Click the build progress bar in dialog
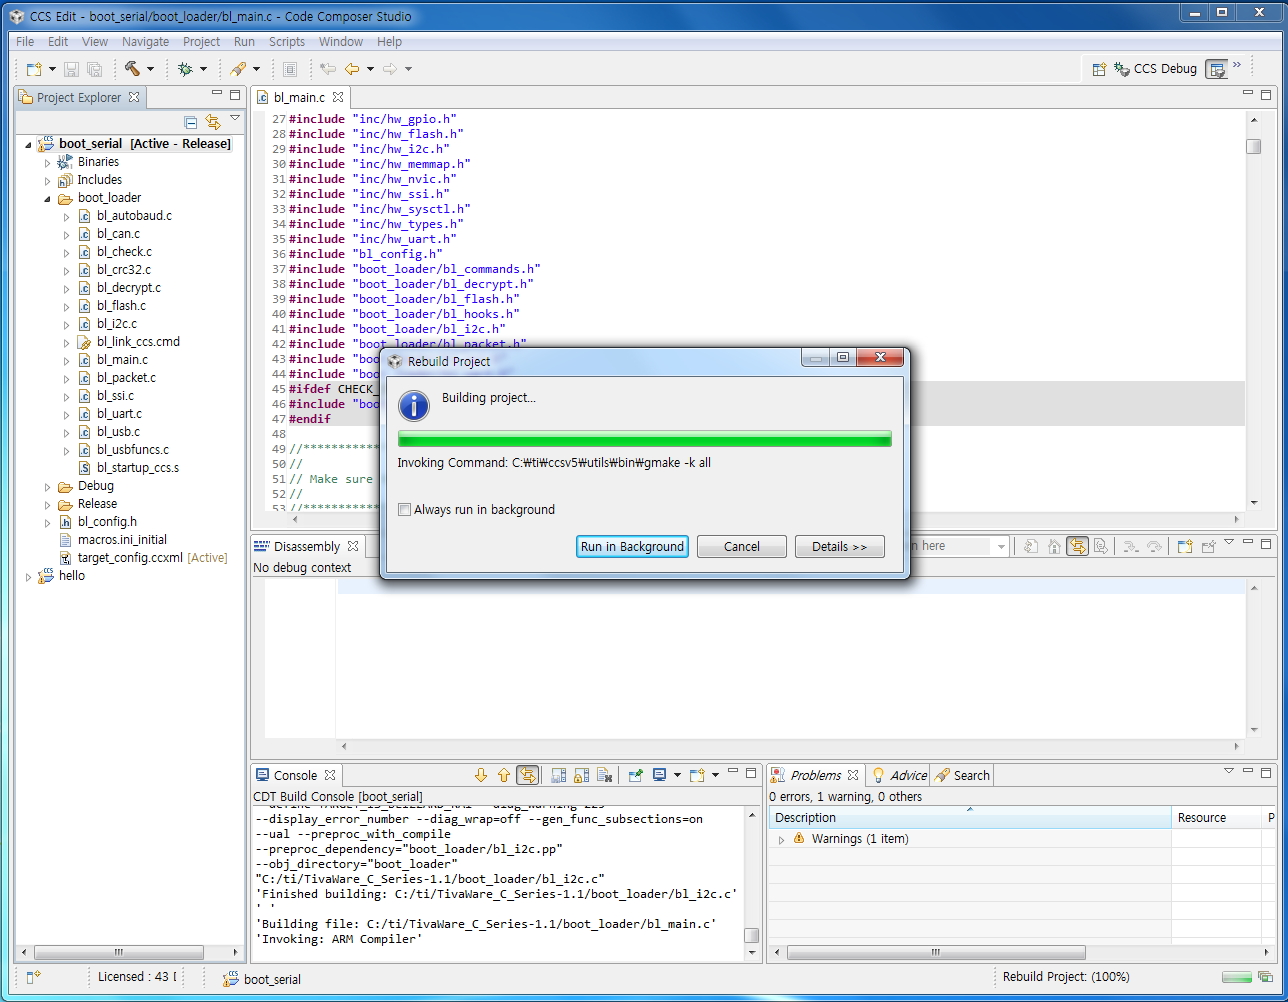The width and height of the screenshot is (1288, 1002). [645, 438]
